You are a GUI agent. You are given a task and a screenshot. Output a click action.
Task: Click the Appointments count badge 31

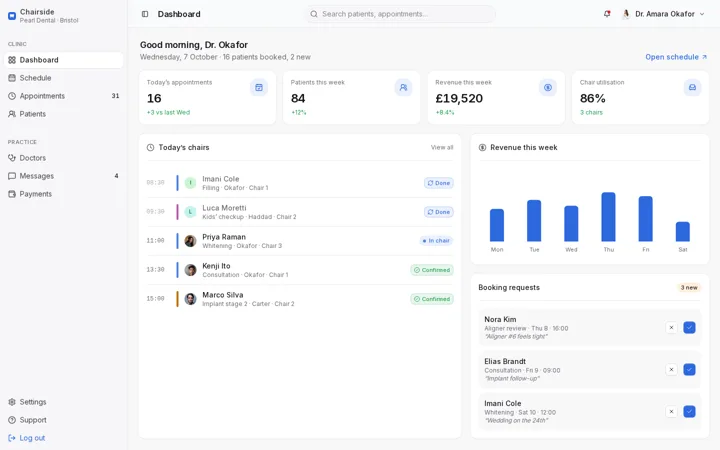click(115, 96)
